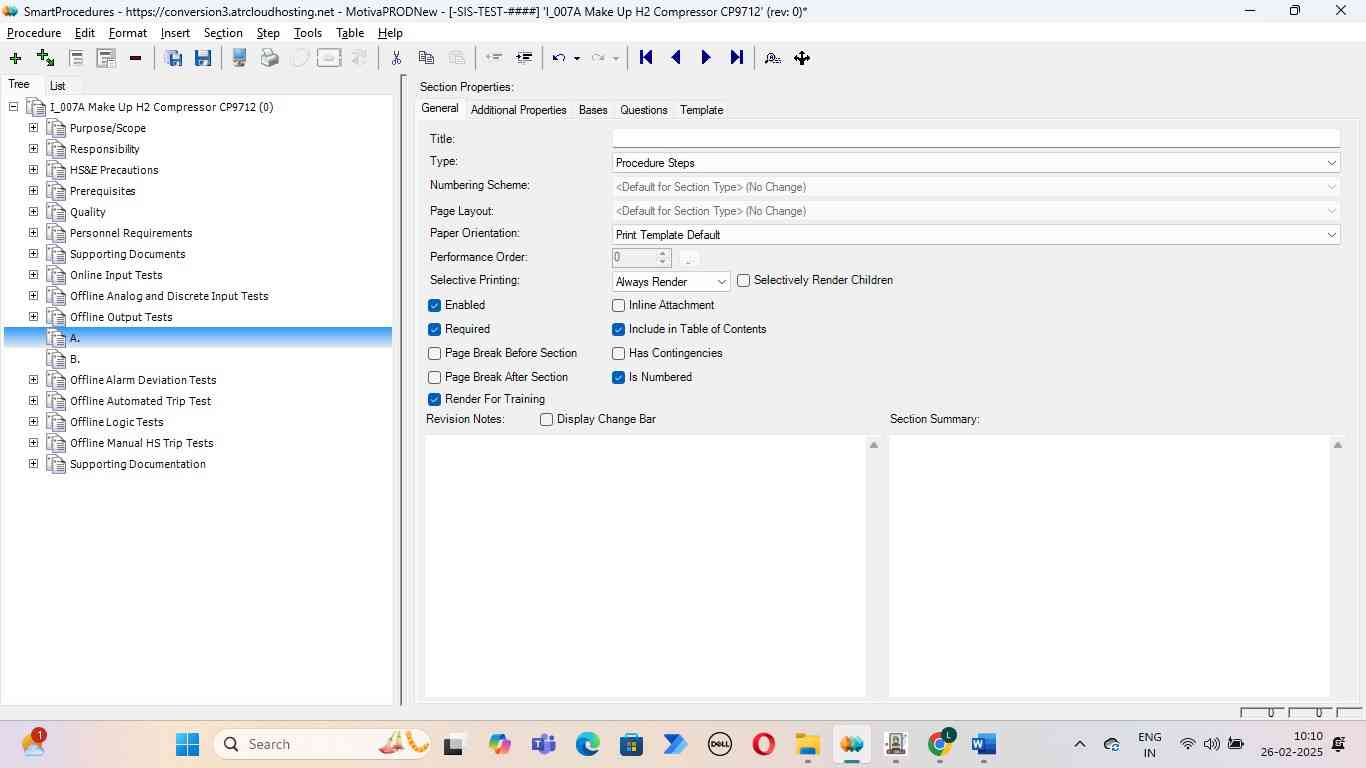Switch to the Additional Properties tab

[518, 110]
